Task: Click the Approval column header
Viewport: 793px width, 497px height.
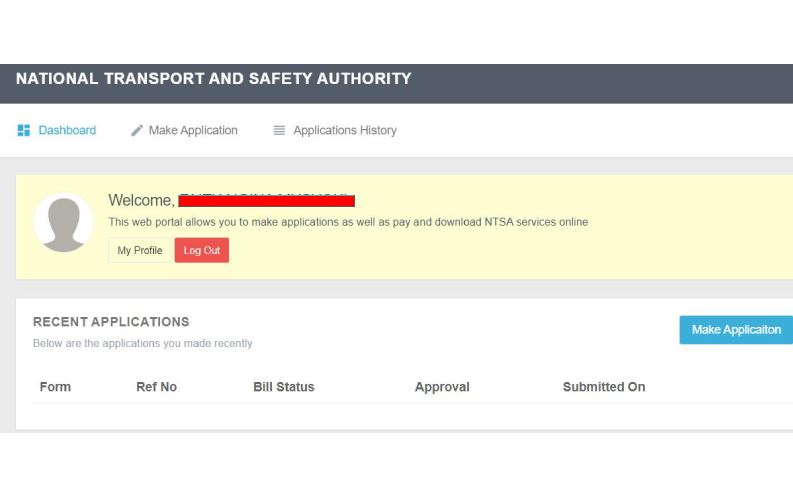Action: coord(442,387)
